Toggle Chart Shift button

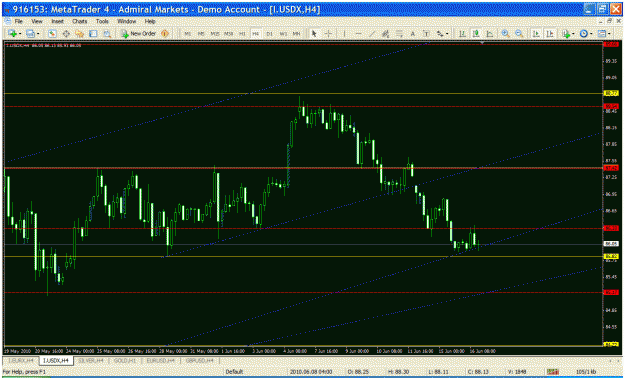click(550, 34)
